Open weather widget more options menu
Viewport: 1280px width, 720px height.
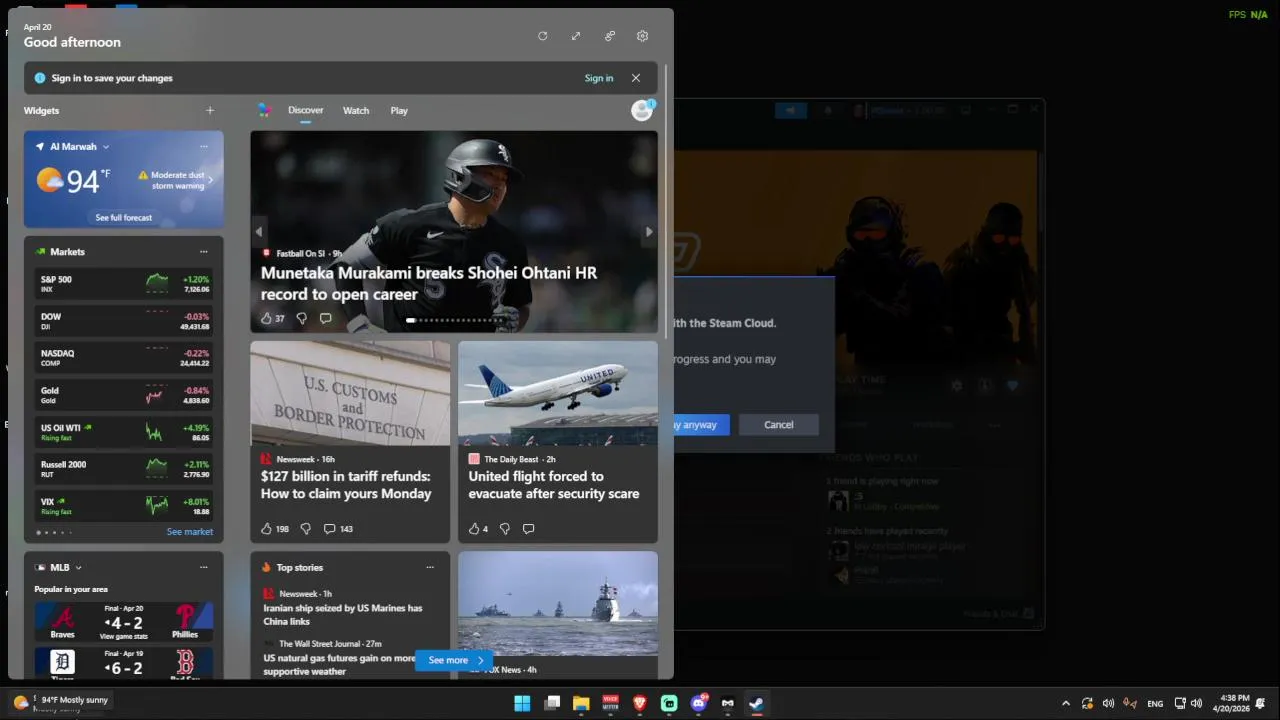203,146
